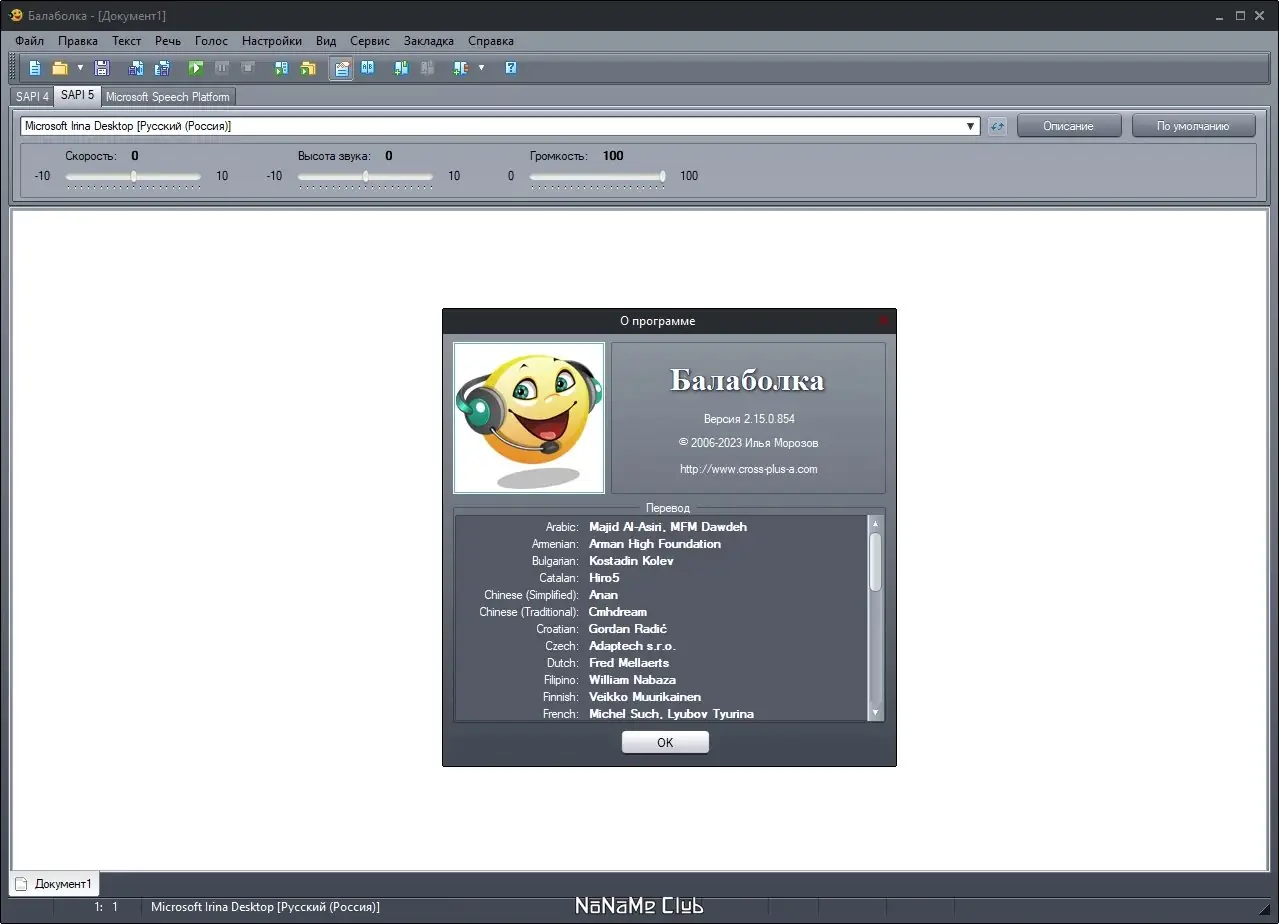This screenshot has height=924, width=1279.
Task: Click the 'Fred Mellaerts' Dutch translator entry
Action: point(629,663)
